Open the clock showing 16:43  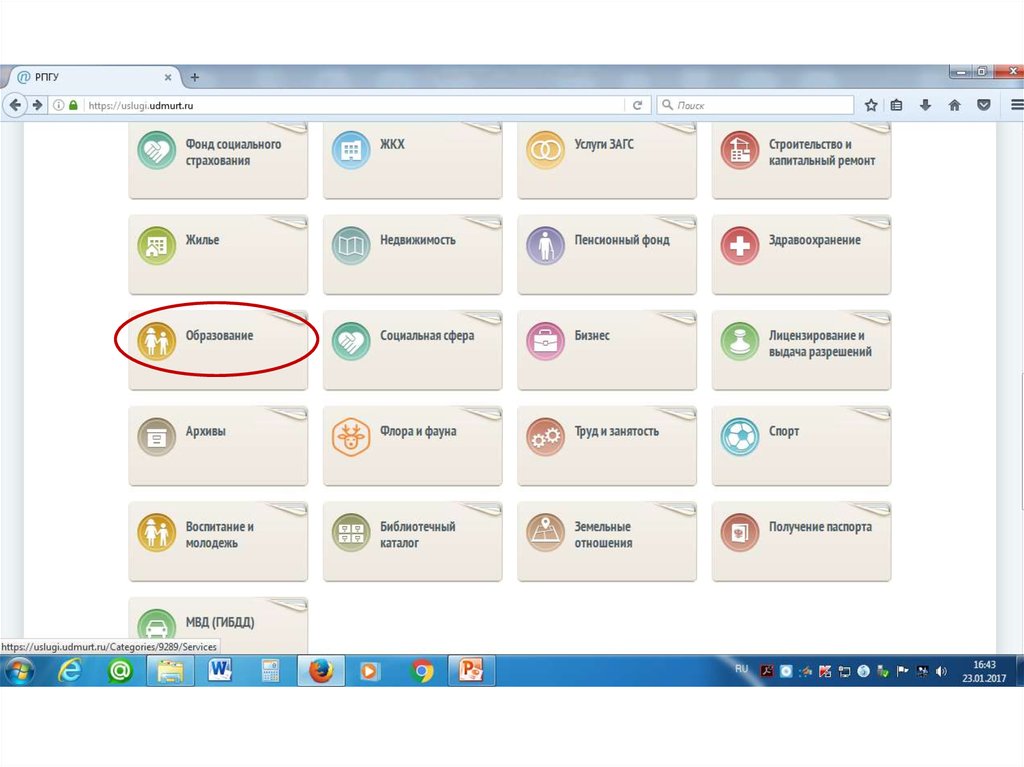tap(984, 671)
